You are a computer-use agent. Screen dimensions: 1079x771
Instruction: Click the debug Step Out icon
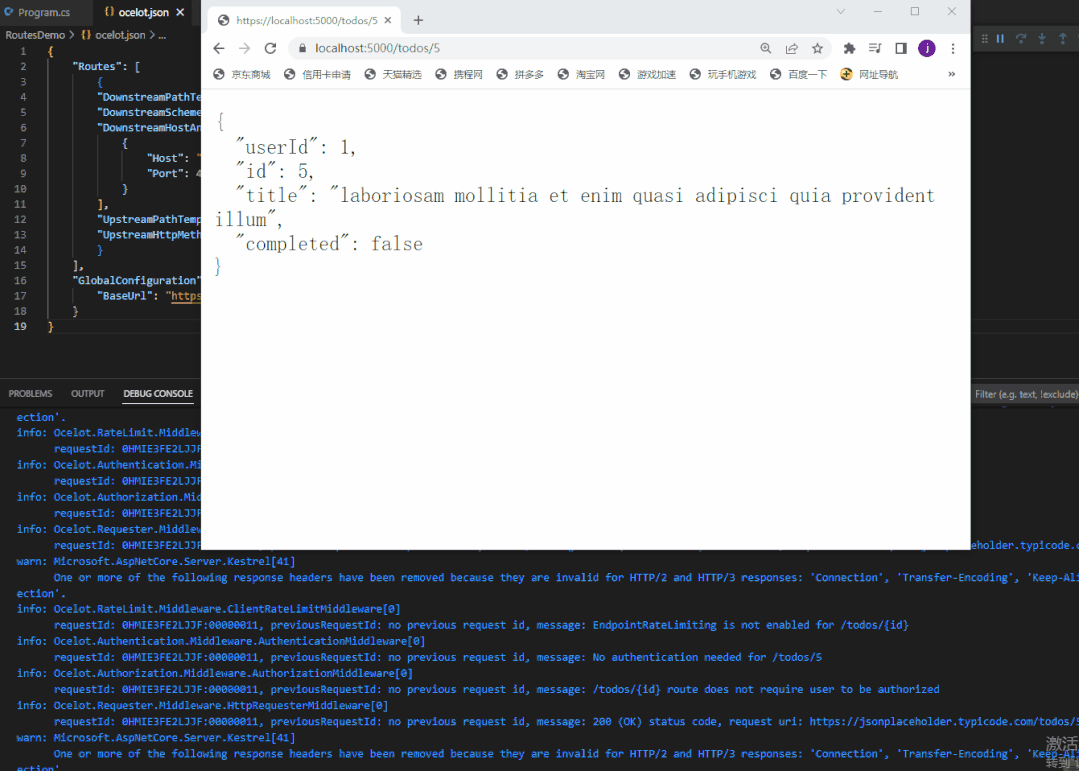(x=1062, y=39)
